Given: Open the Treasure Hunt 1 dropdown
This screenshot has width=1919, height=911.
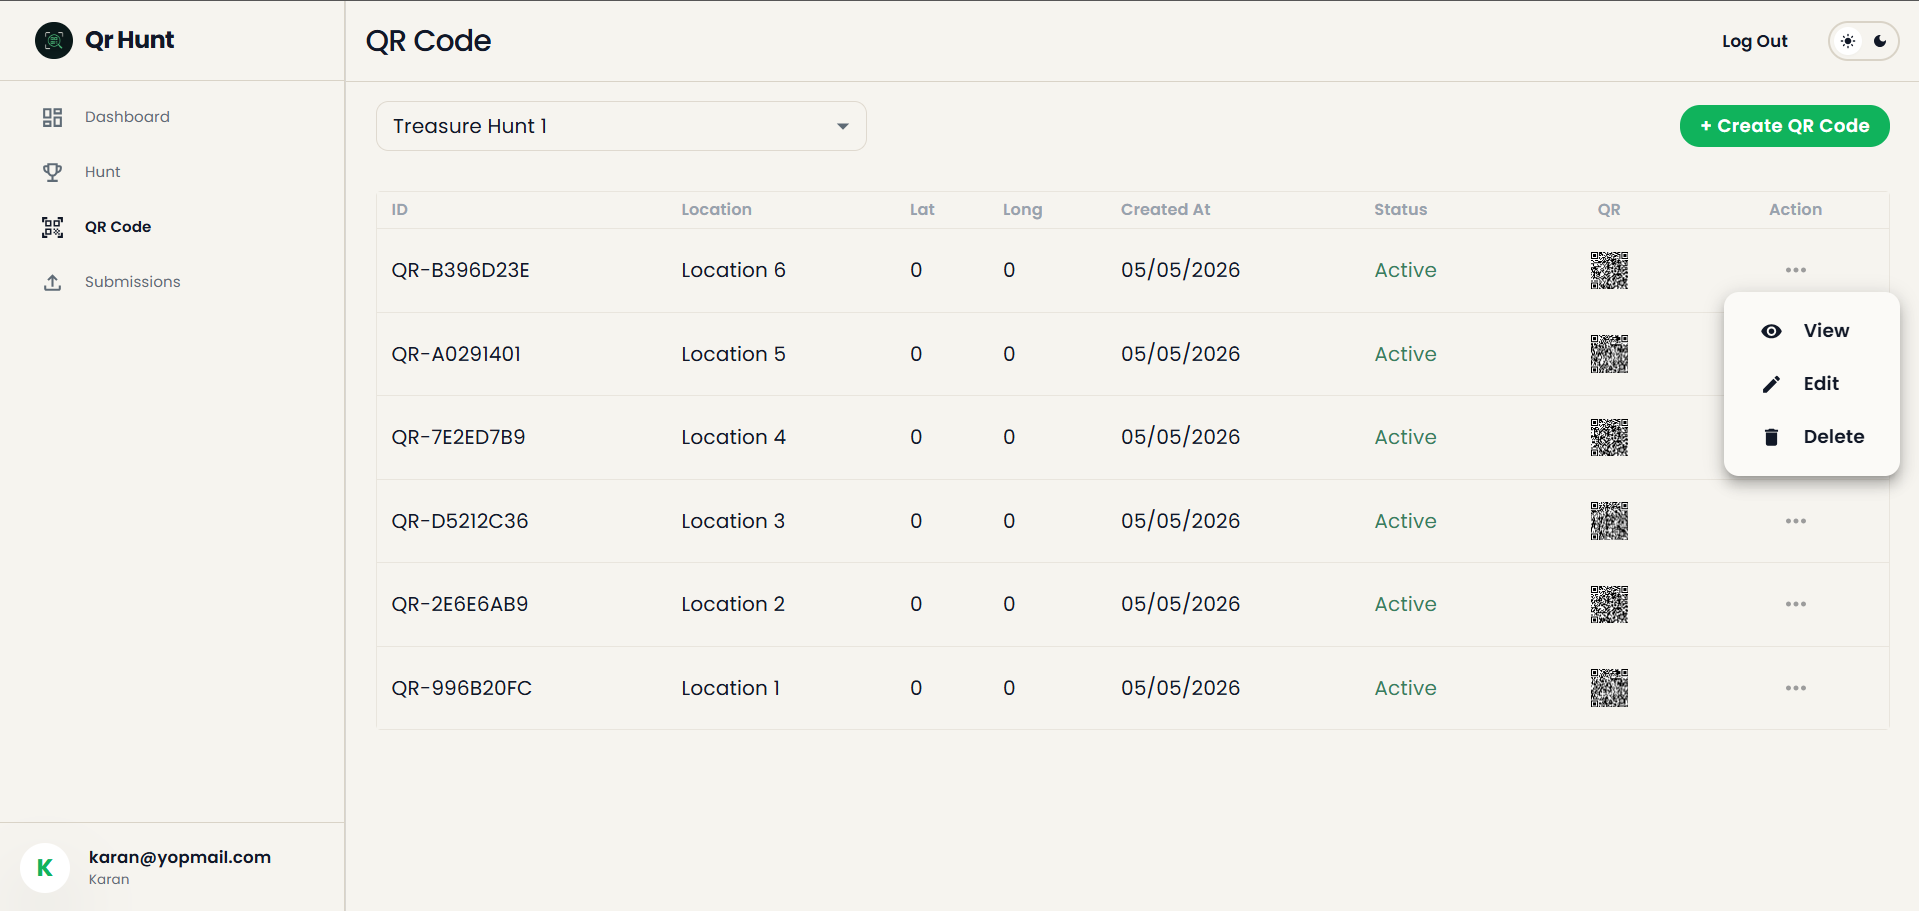Looking at the screenshot, I should [621, 126].
